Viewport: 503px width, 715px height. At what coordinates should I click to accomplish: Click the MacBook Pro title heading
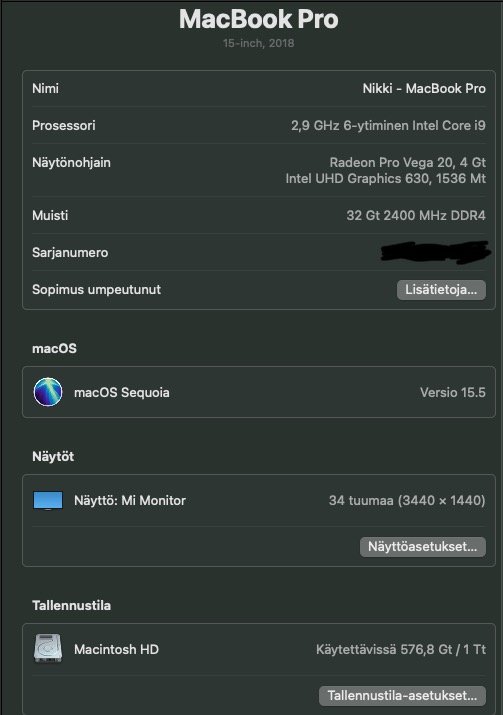259,19
